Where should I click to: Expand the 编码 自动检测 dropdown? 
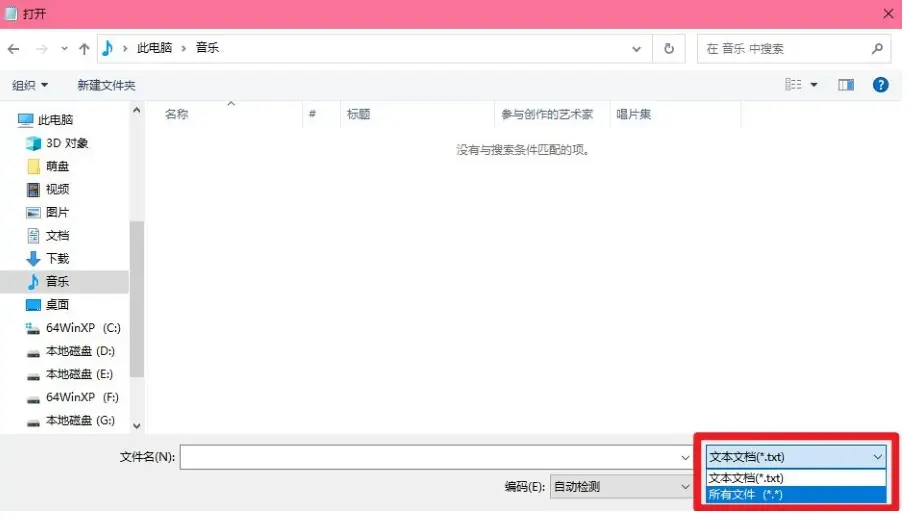[x=620, y=487]
